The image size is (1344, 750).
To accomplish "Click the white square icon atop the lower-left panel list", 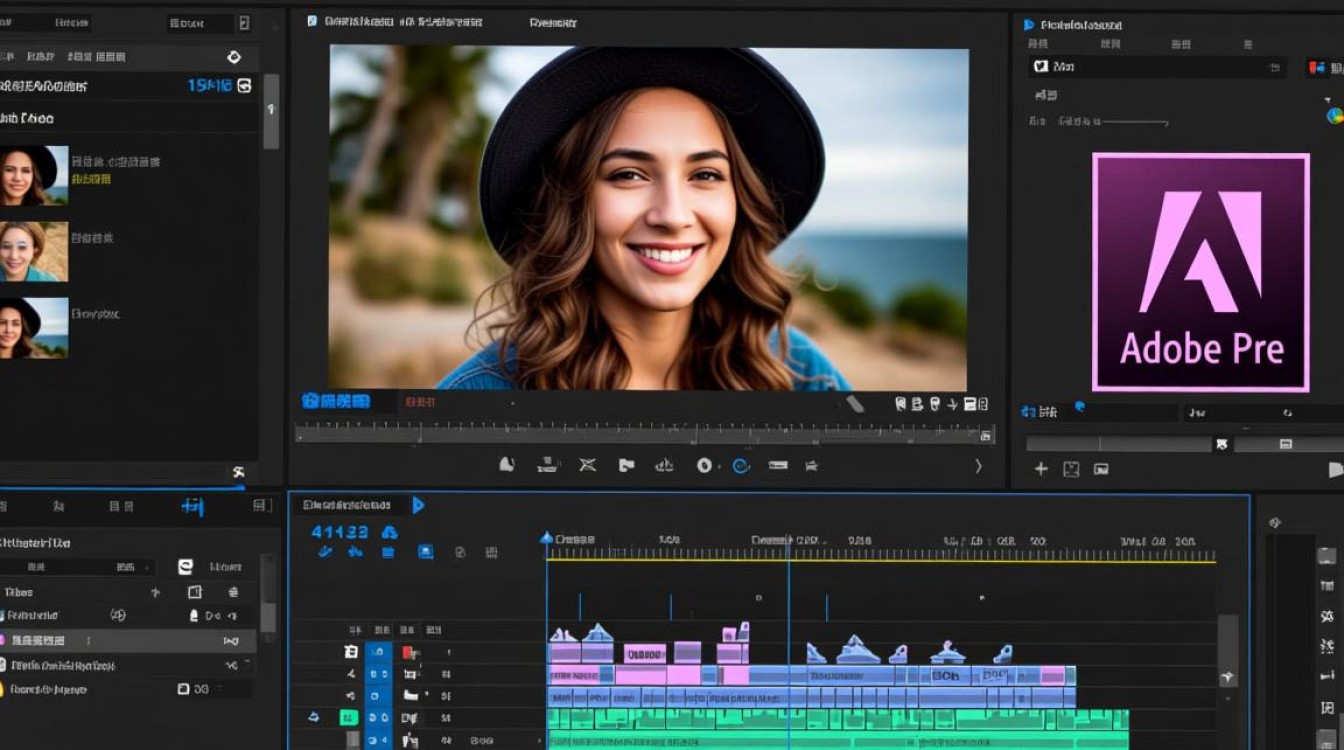I will coord(185,567).
